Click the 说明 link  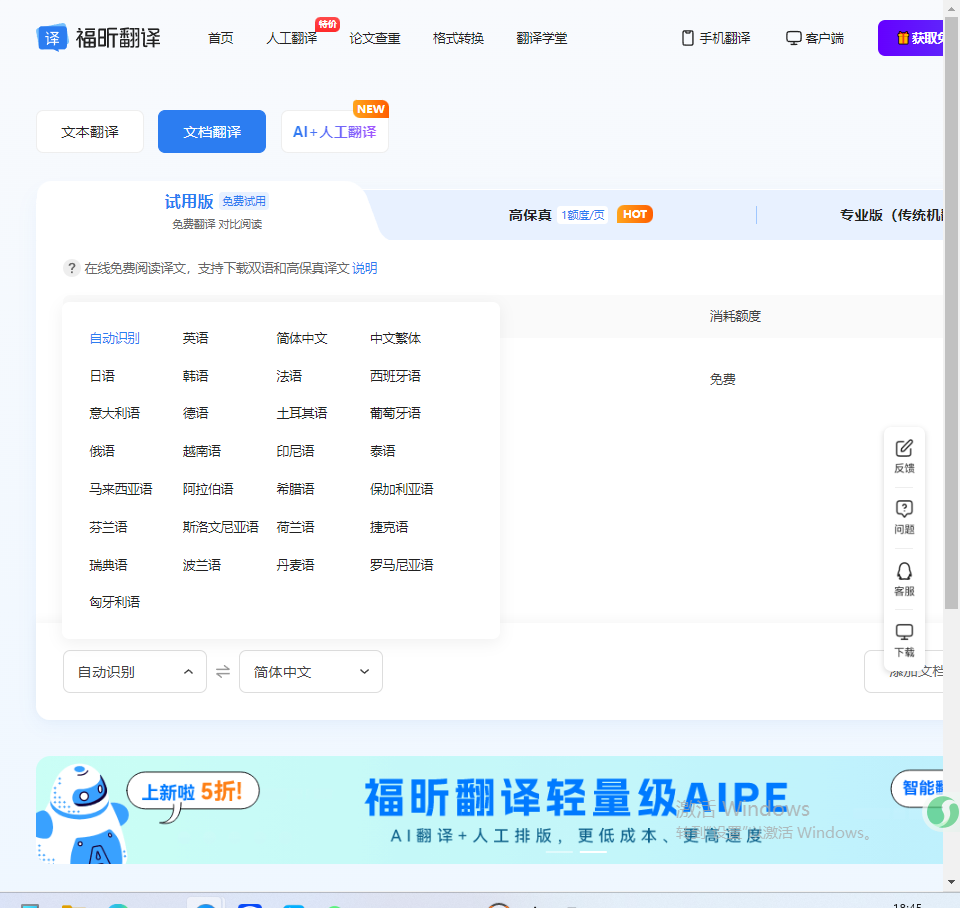pos(364,268)
